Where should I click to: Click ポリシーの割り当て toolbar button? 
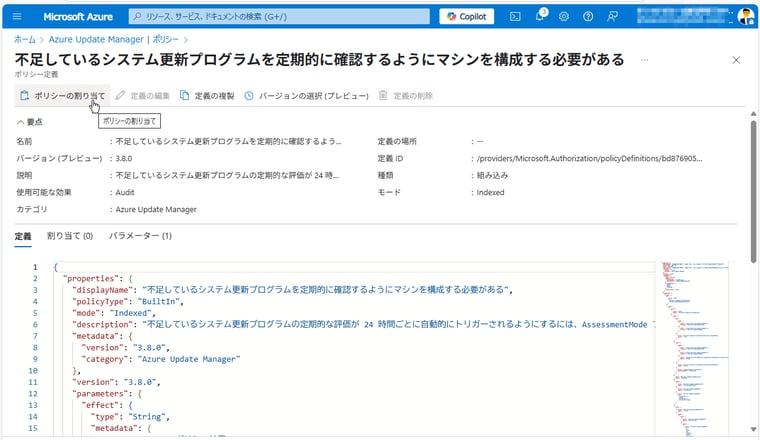point(63,95)
